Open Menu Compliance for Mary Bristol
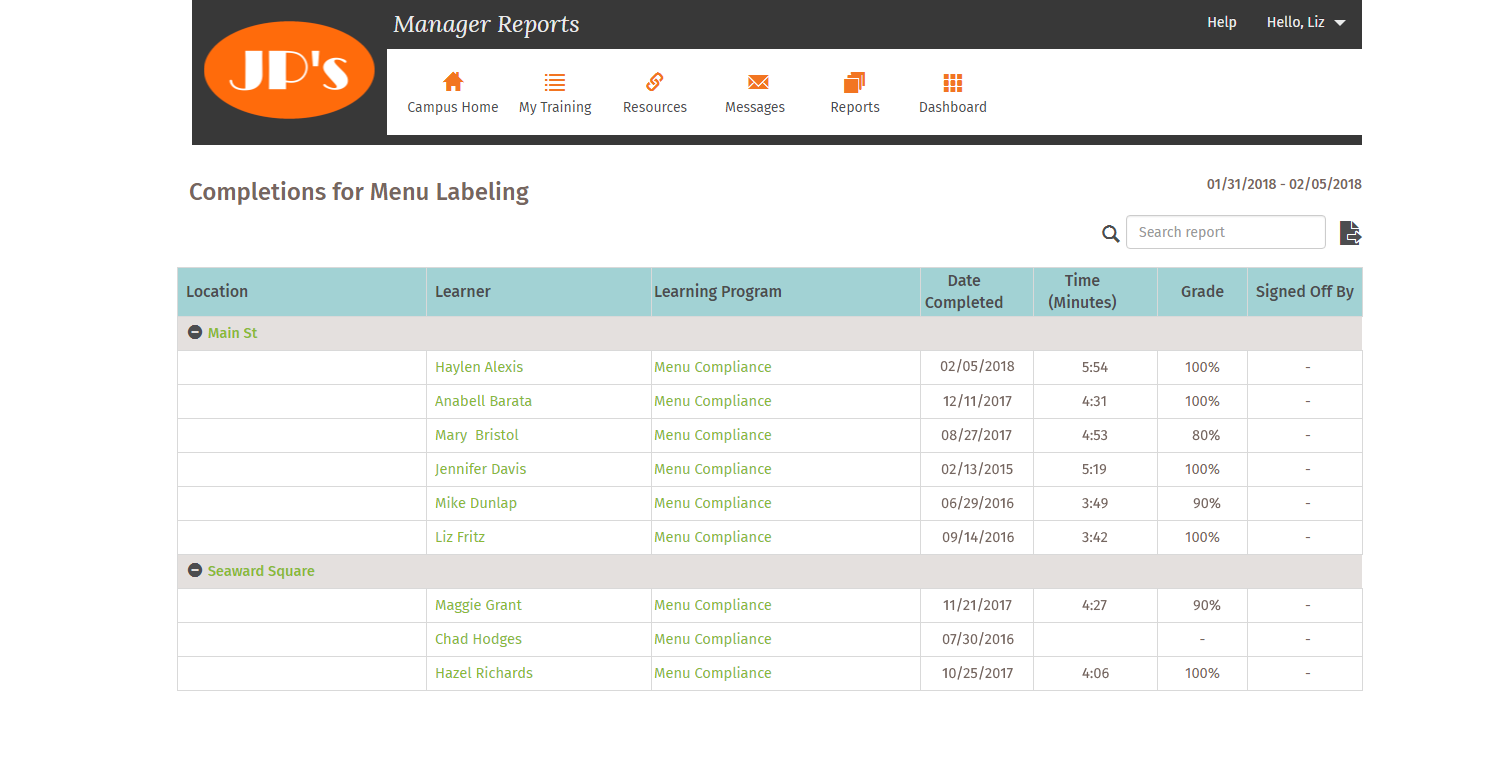Screen dimensions: 1490x774 pyautogui.click(x=713, y=435)
